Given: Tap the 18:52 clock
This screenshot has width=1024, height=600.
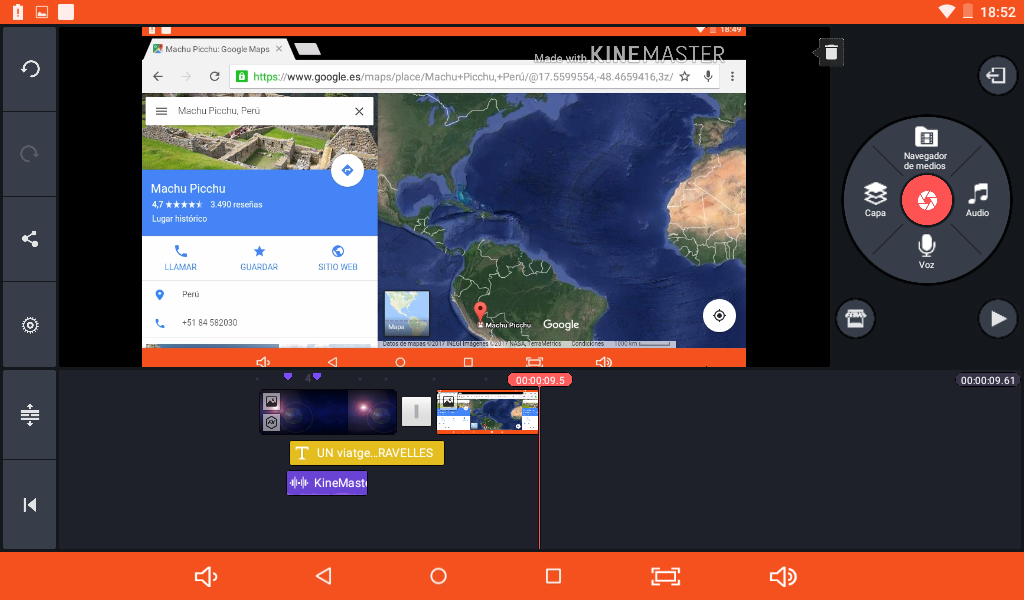Looking at the screenshot, I should click(x=997, y=12).
